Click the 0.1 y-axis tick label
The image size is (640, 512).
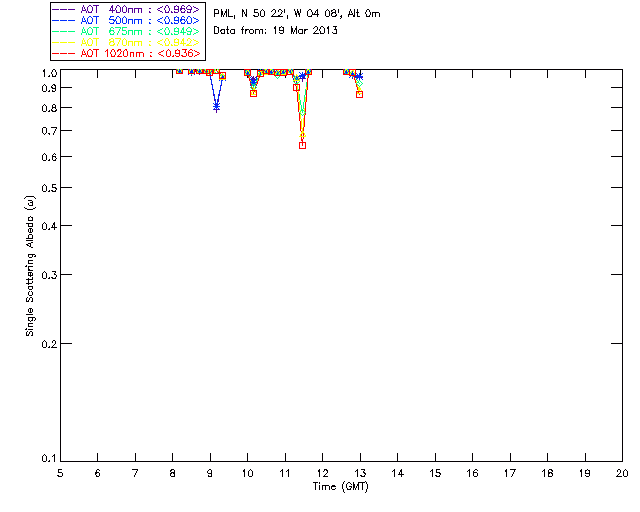click(x=49, y=459)
